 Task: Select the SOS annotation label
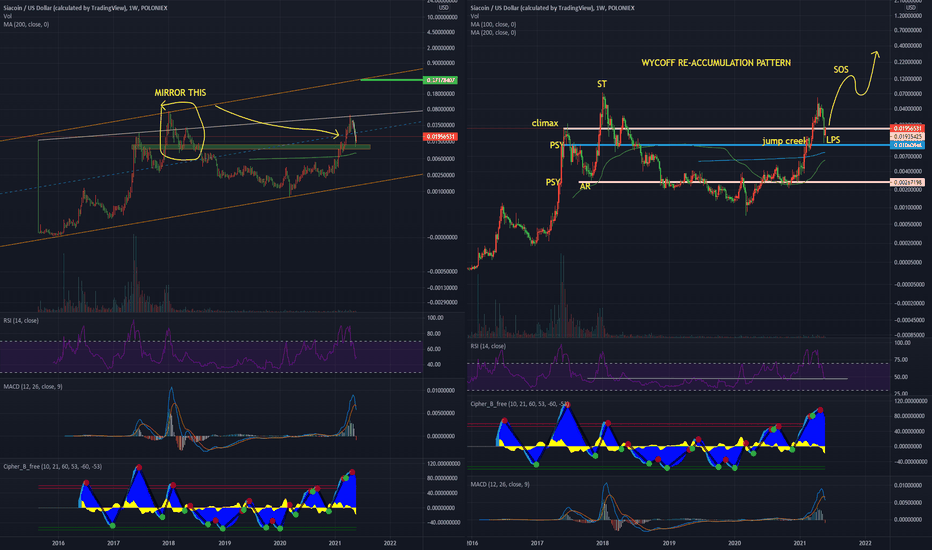pos(841,70)
